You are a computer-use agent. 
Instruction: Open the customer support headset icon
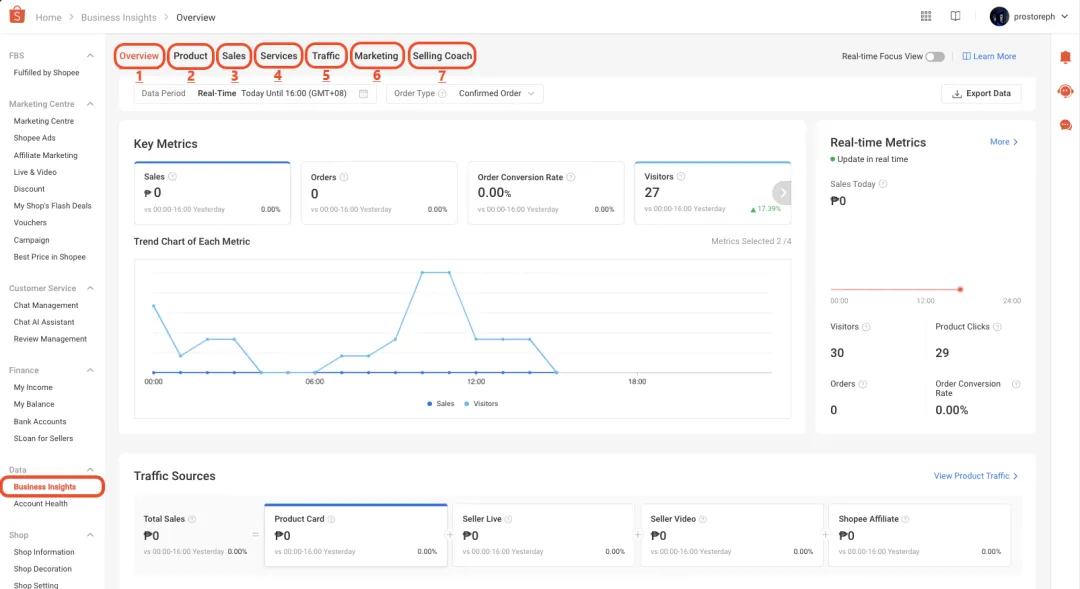pyautogui.click(x=1066, y=91)
